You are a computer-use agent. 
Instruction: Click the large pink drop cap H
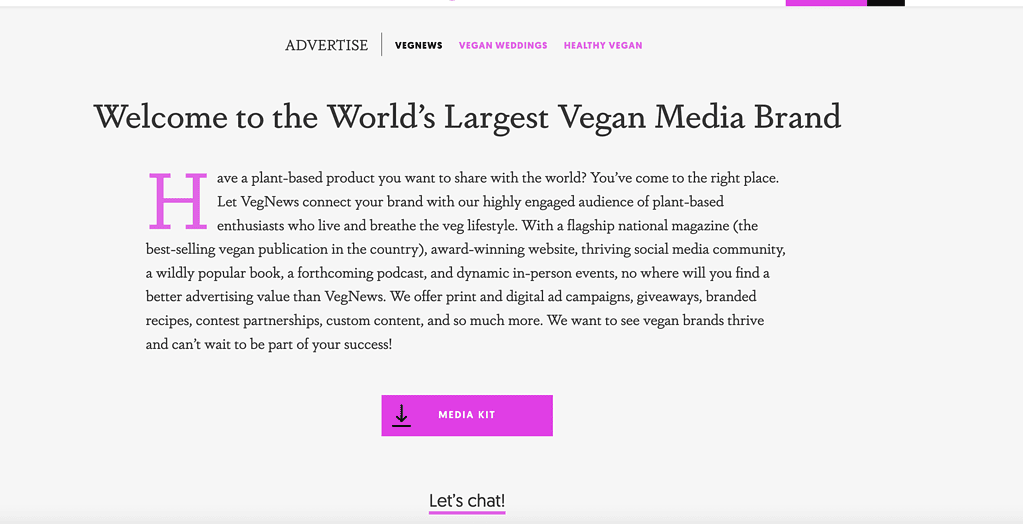point(178,201)
